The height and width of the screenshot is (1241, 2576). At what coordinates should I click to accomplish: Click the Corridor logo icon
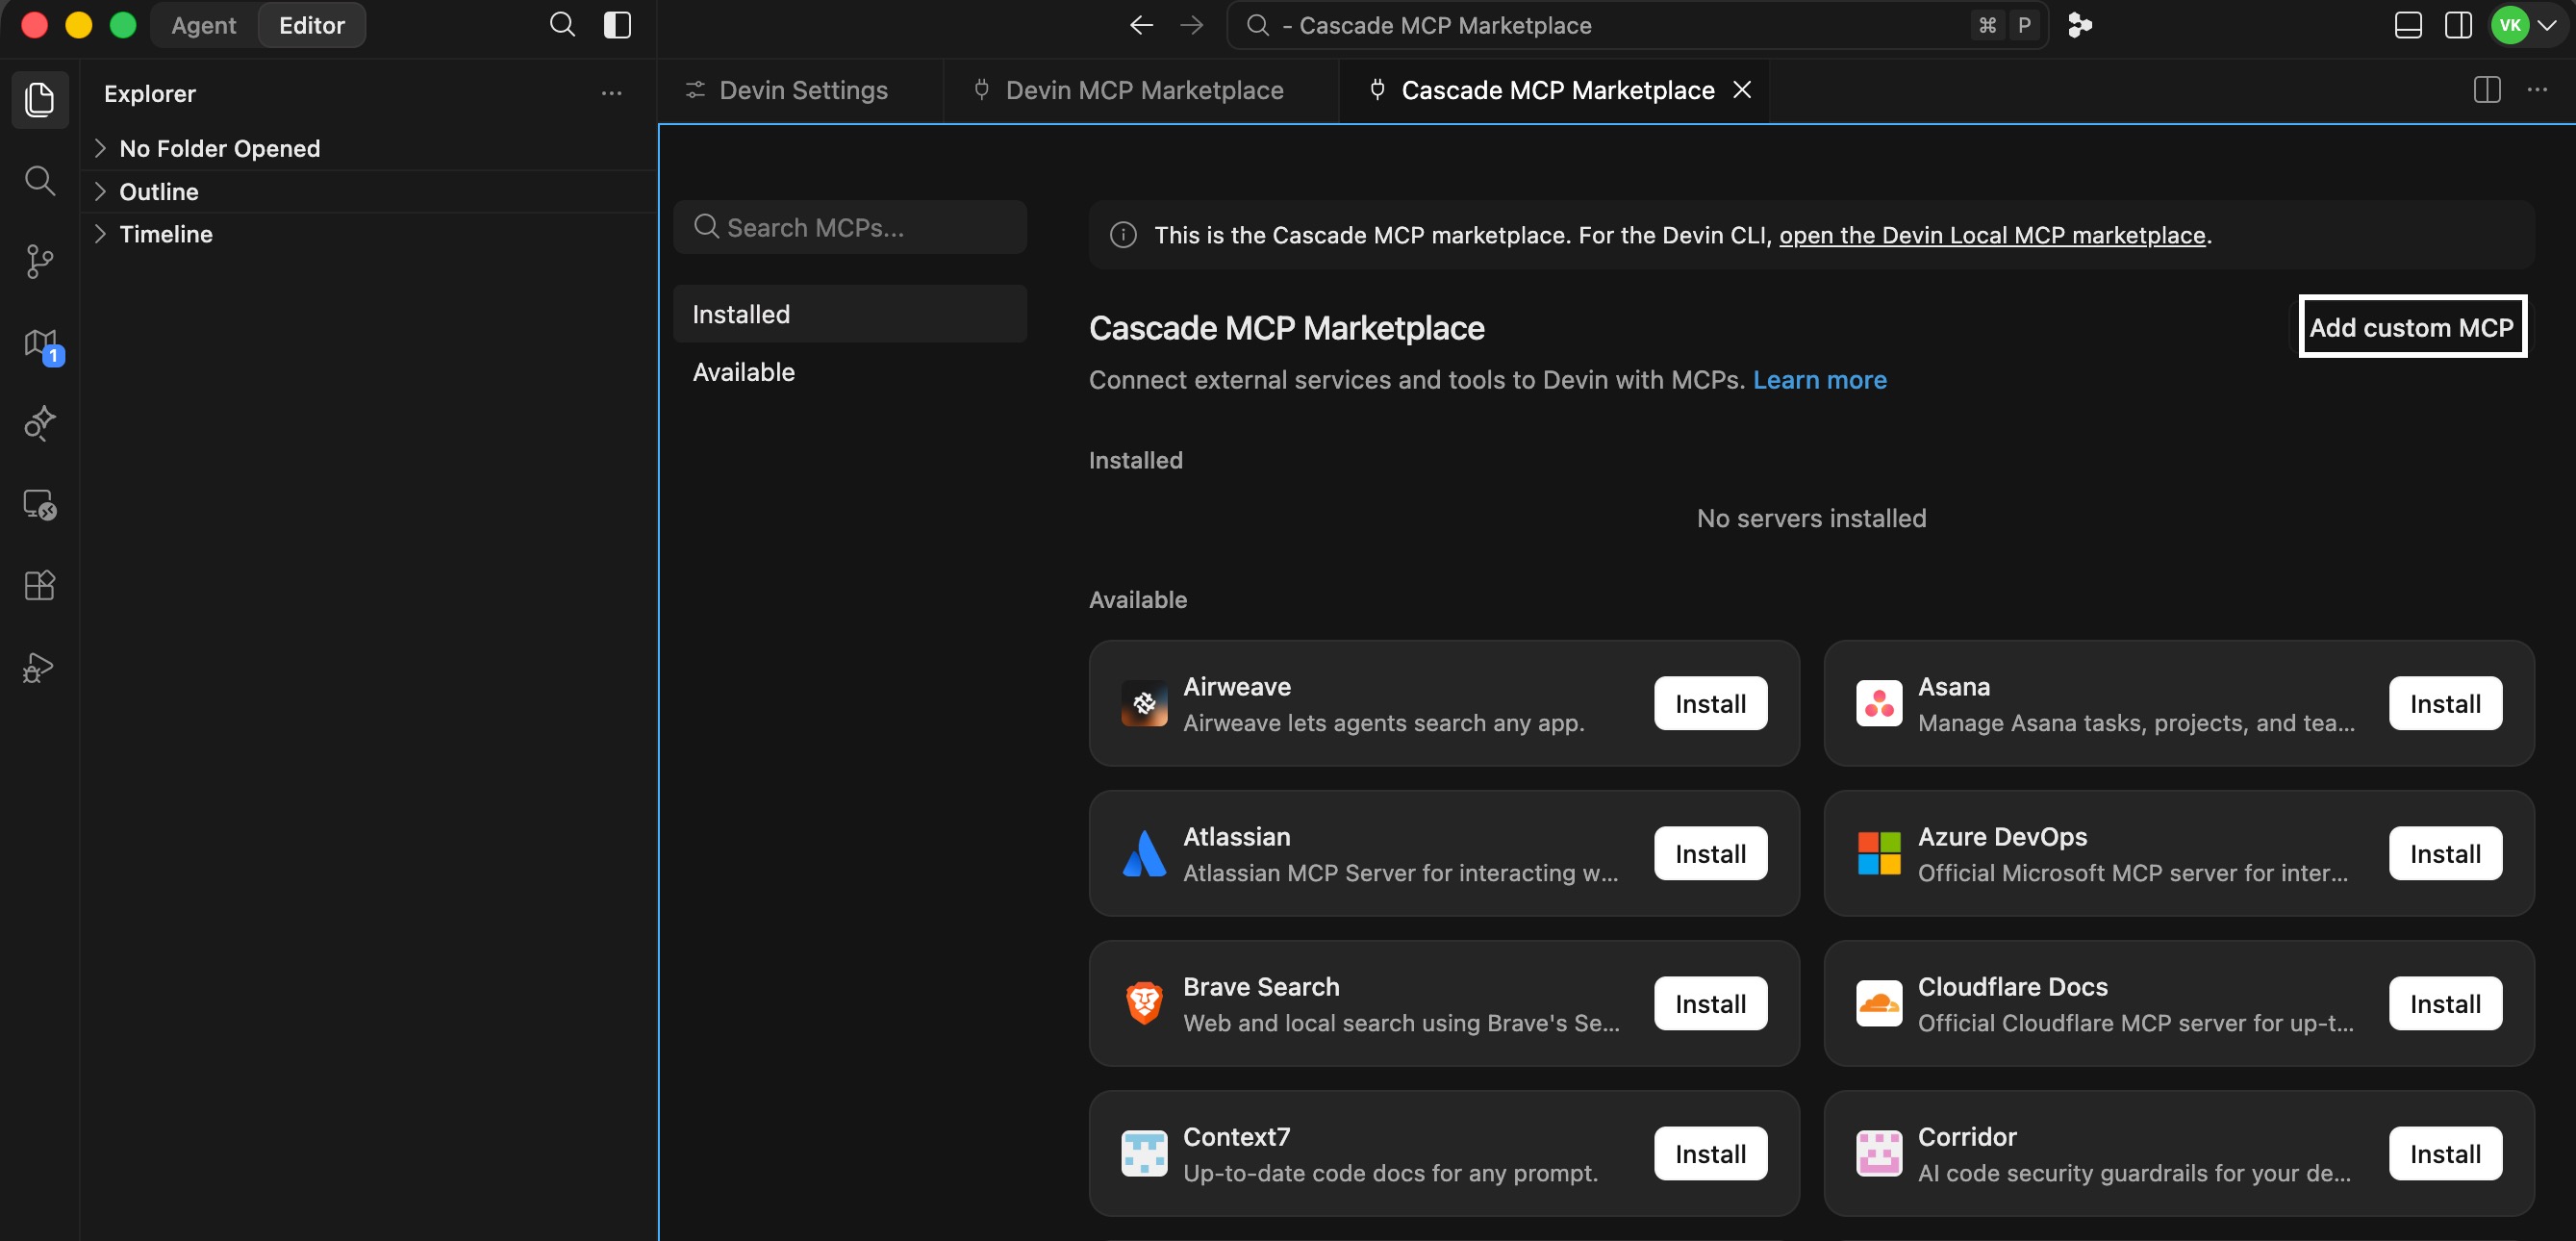tap(1879, 1153)
